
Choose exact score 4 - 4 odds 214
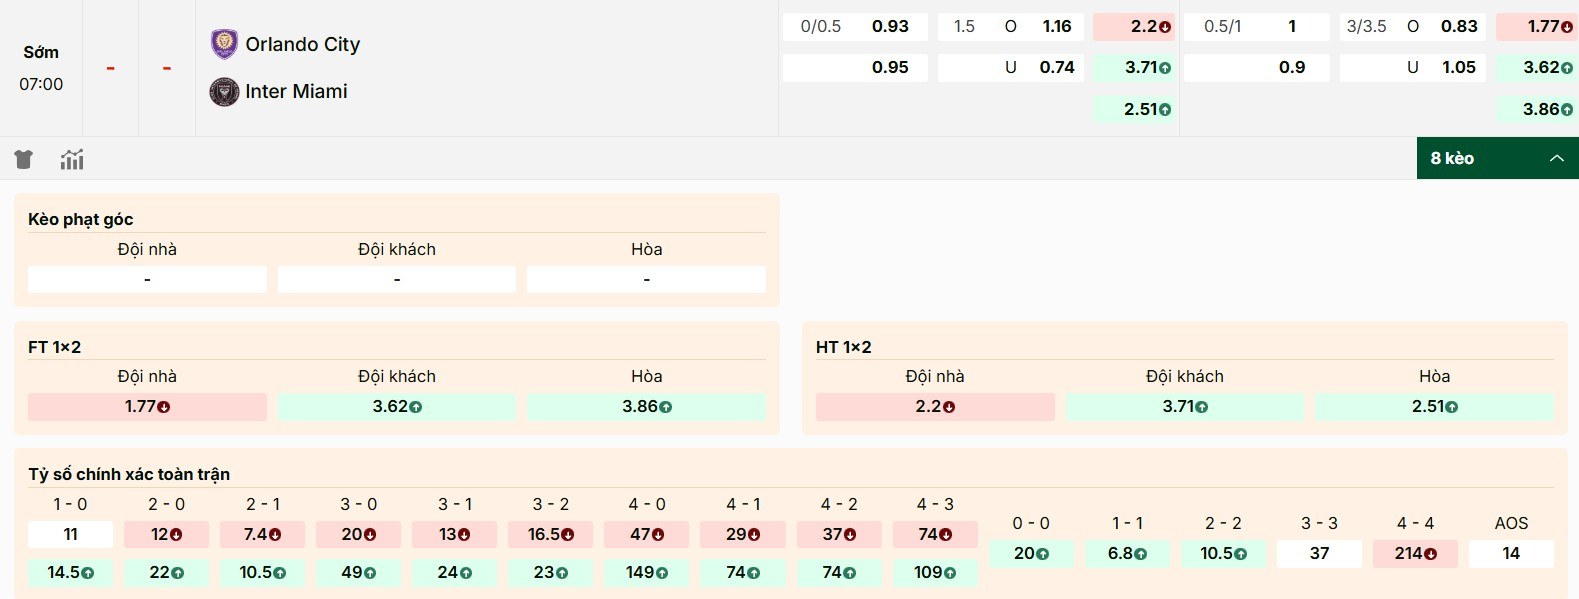tap(1415, 554)
